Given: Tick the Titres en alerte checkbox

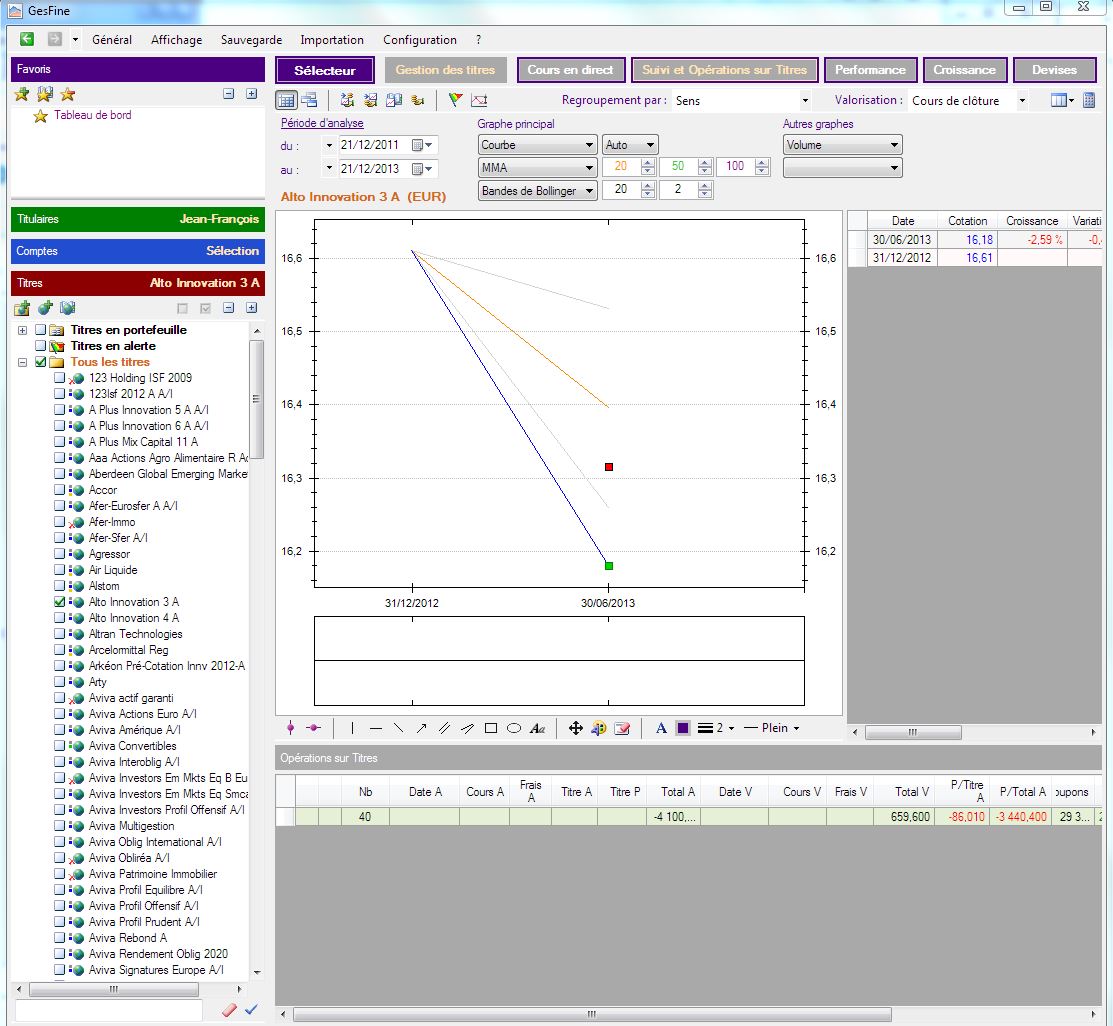Looking at the screenshot, I should pyautogui.click(x=41, y=346).
